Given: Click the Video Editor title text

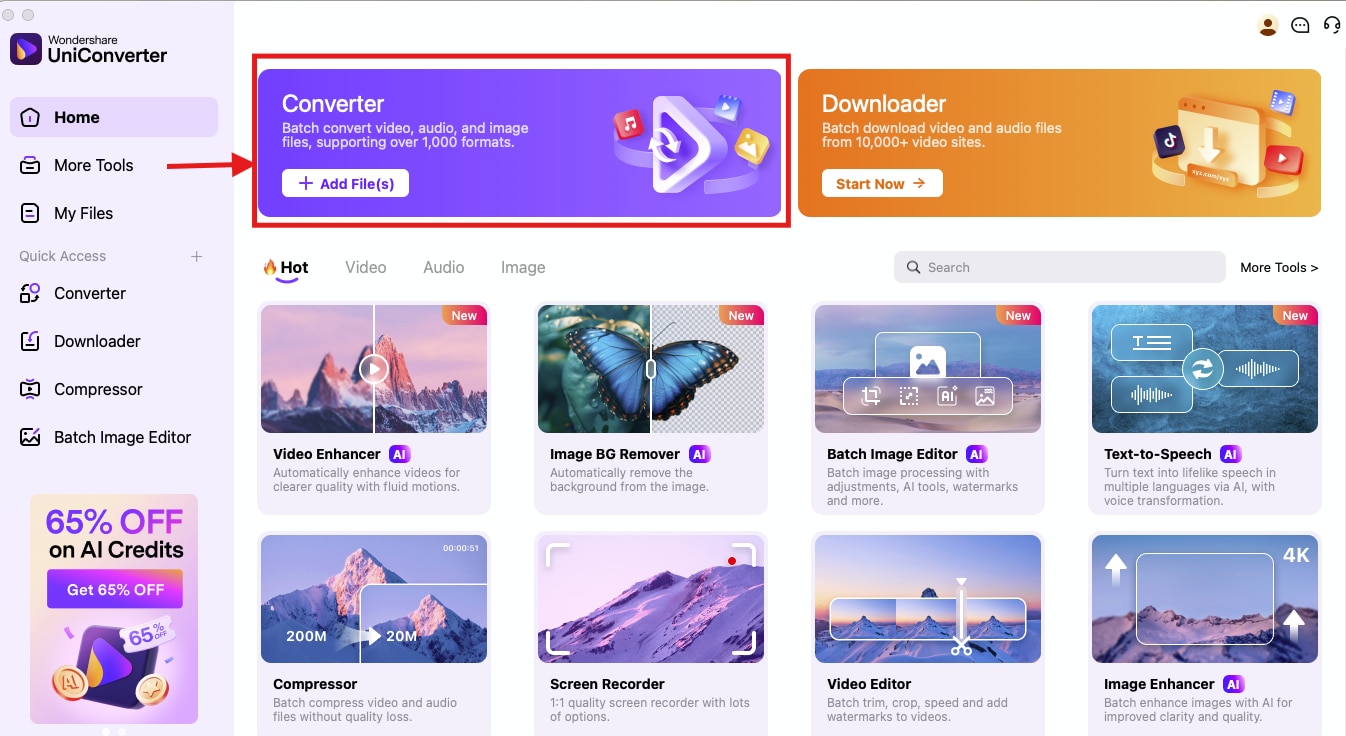Looking at the screenshot, I should pos(869,684).
